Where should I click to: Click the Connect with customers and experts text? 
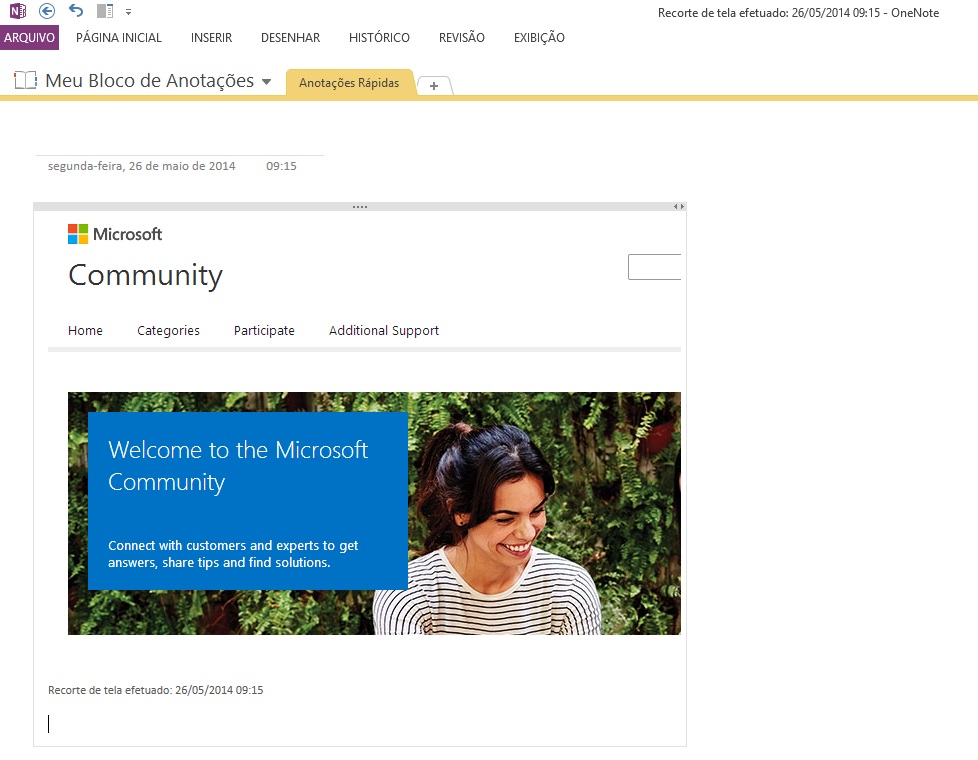(x=233, y=554)
